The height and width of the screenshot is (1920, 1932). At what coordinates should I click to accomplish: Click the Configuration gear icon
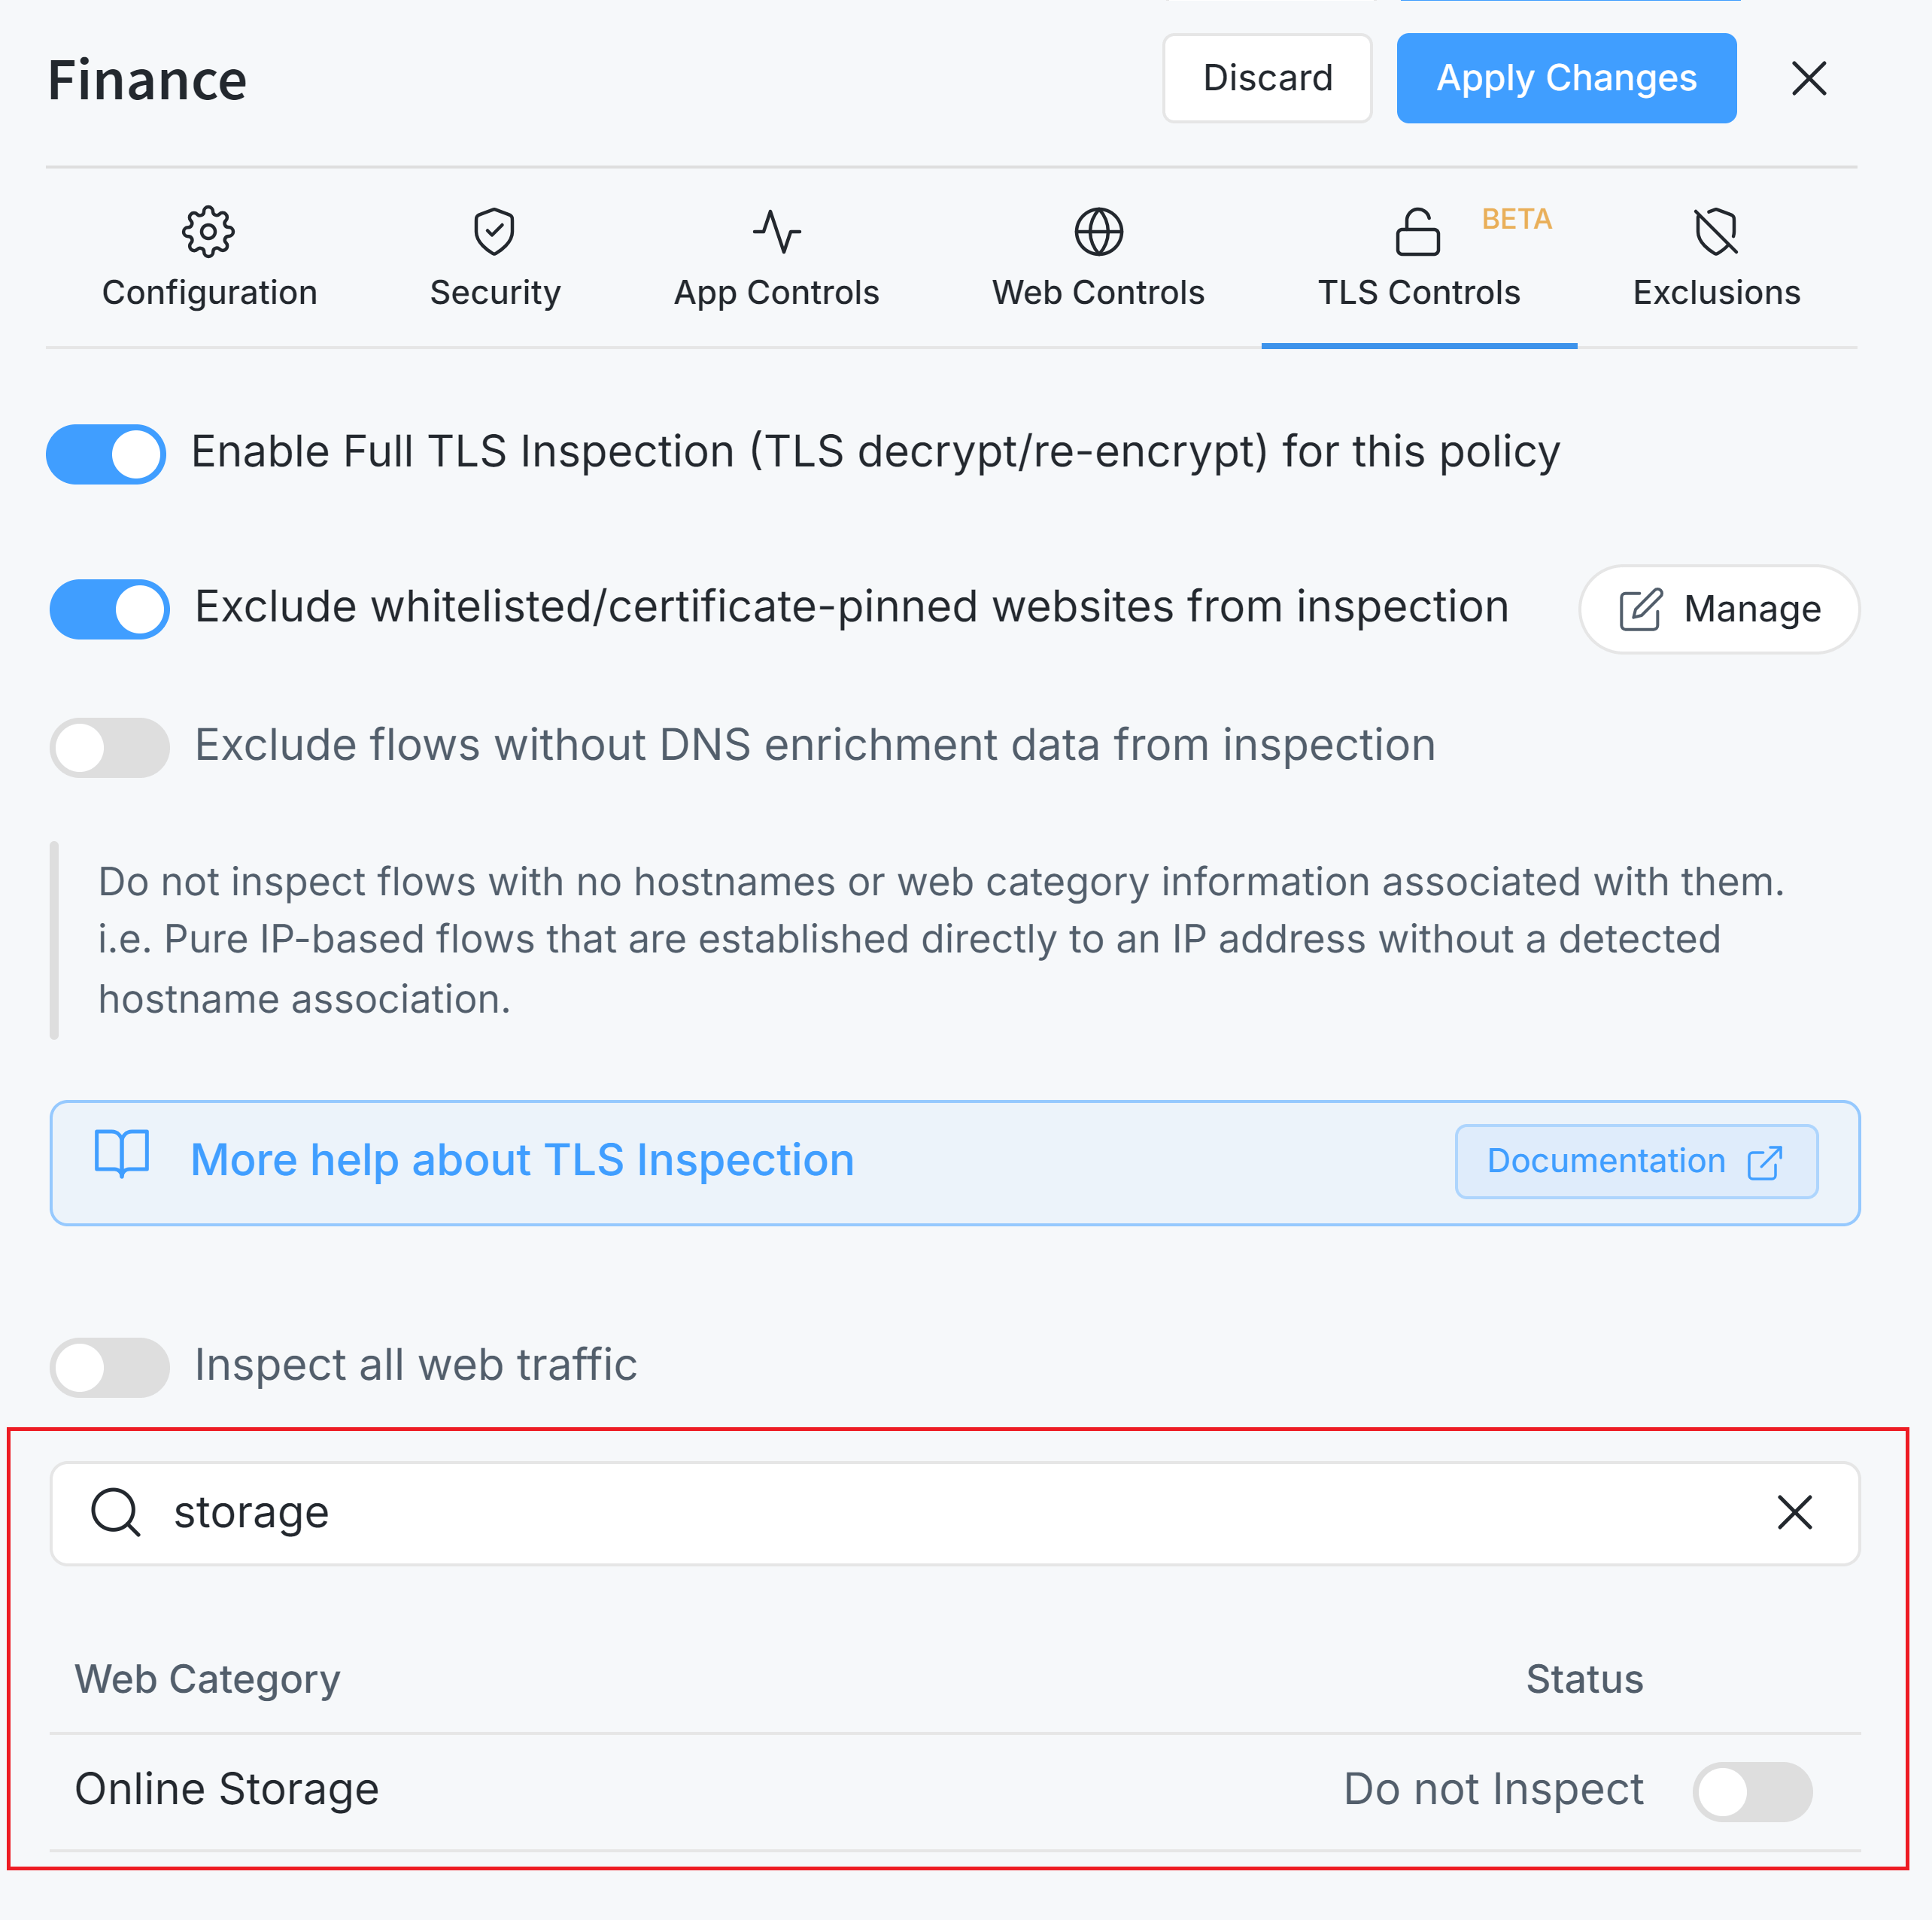tap(208, 232)
